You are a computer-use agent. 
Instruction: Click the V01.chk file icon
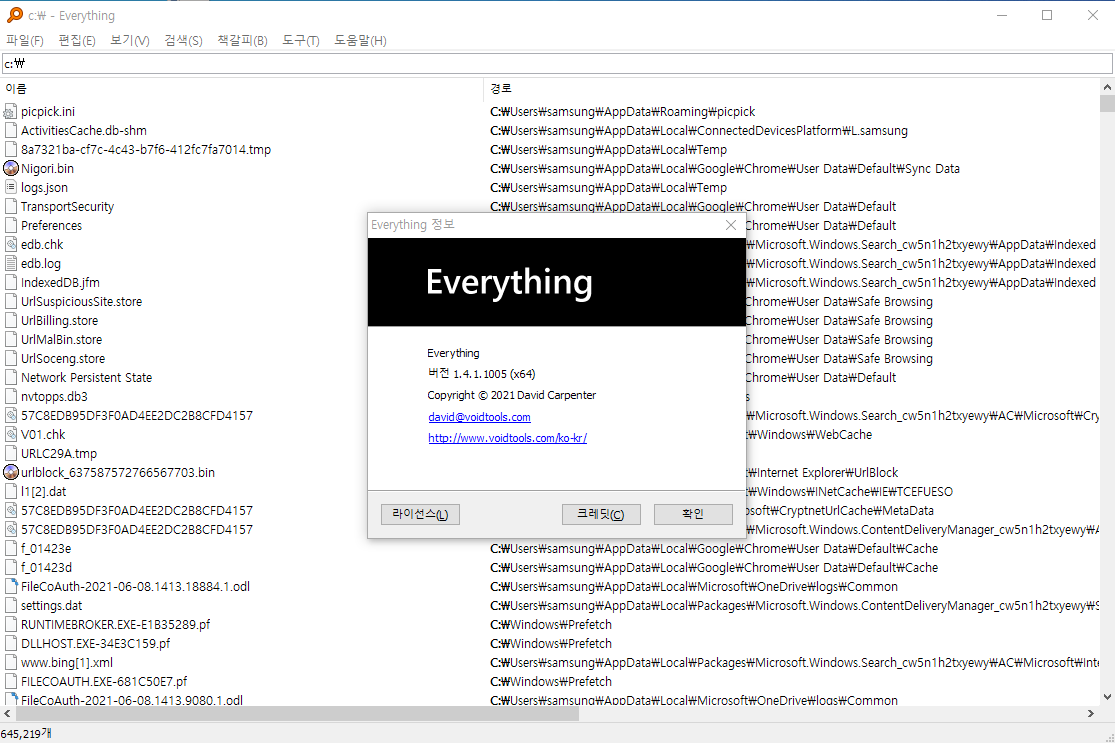(10, 434)
